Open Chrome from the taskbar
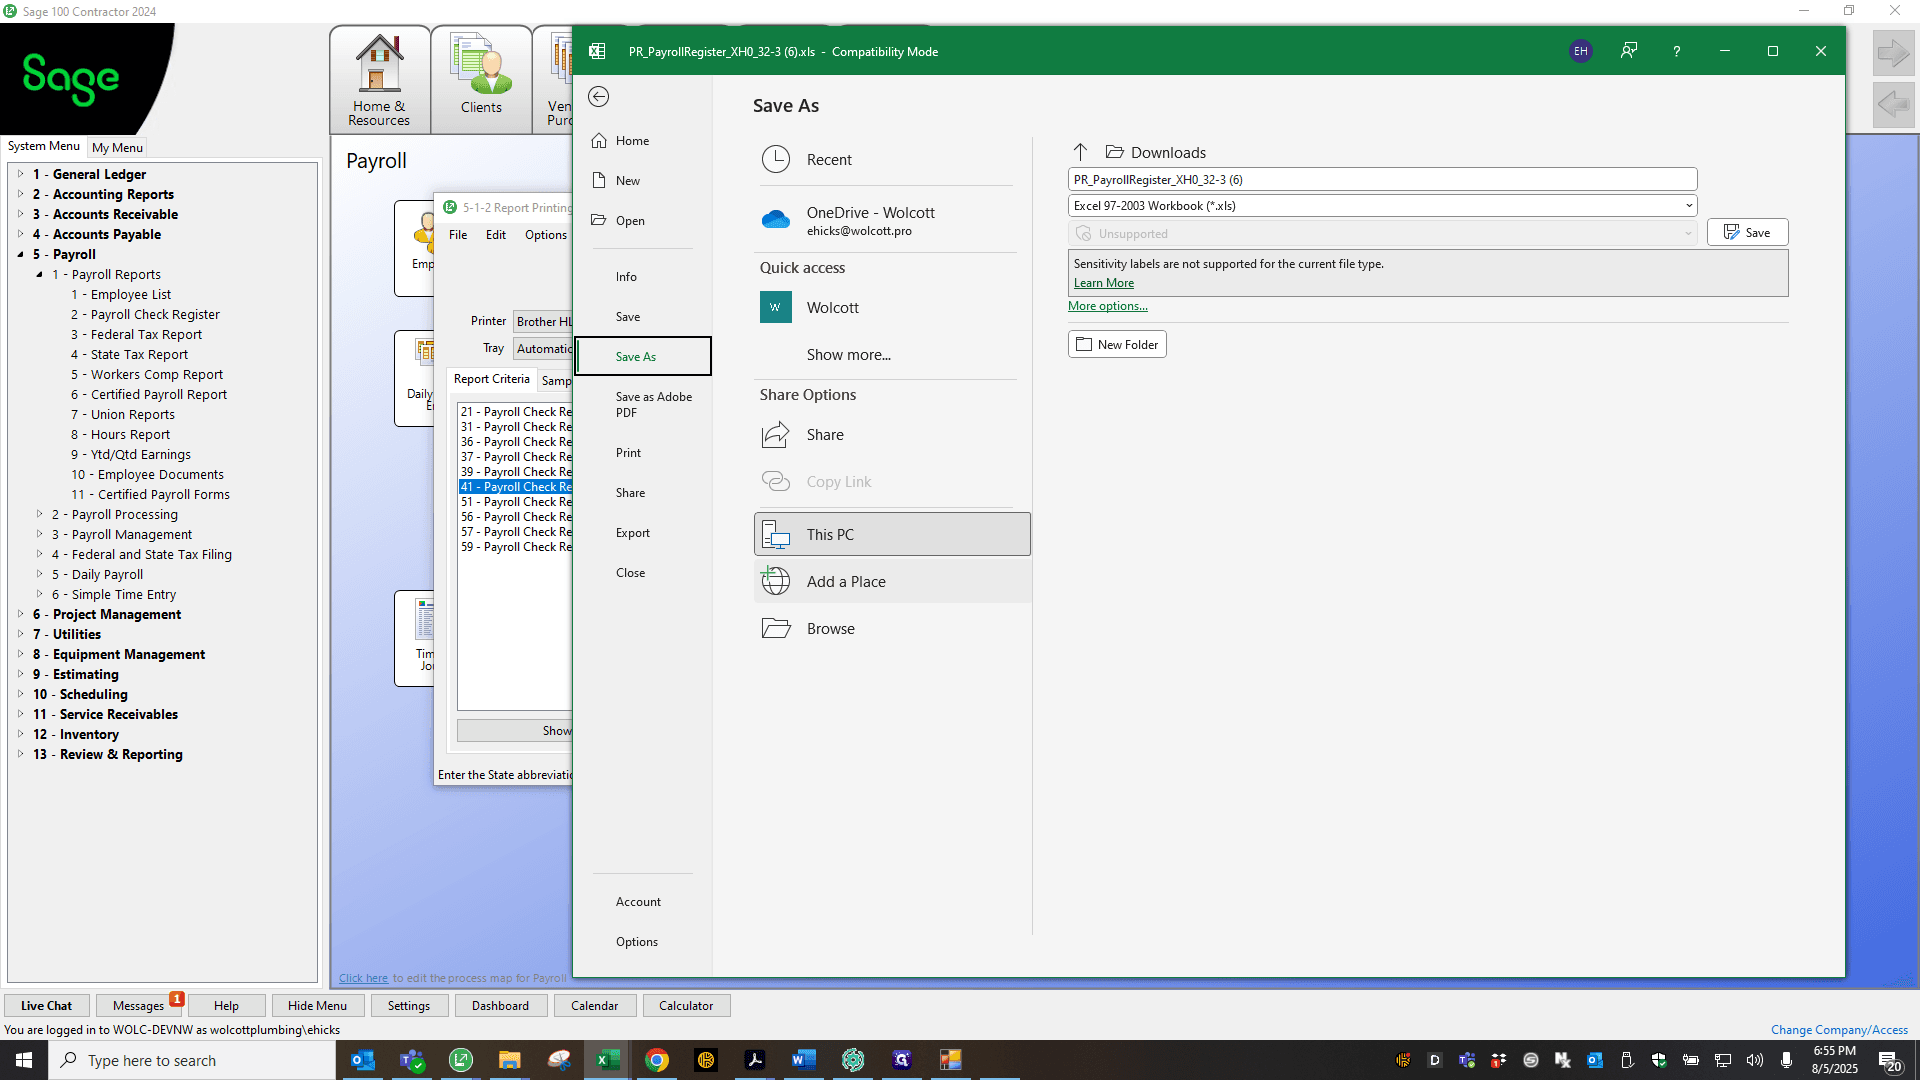The image size is (1920, 1080). click(657, 1060)
